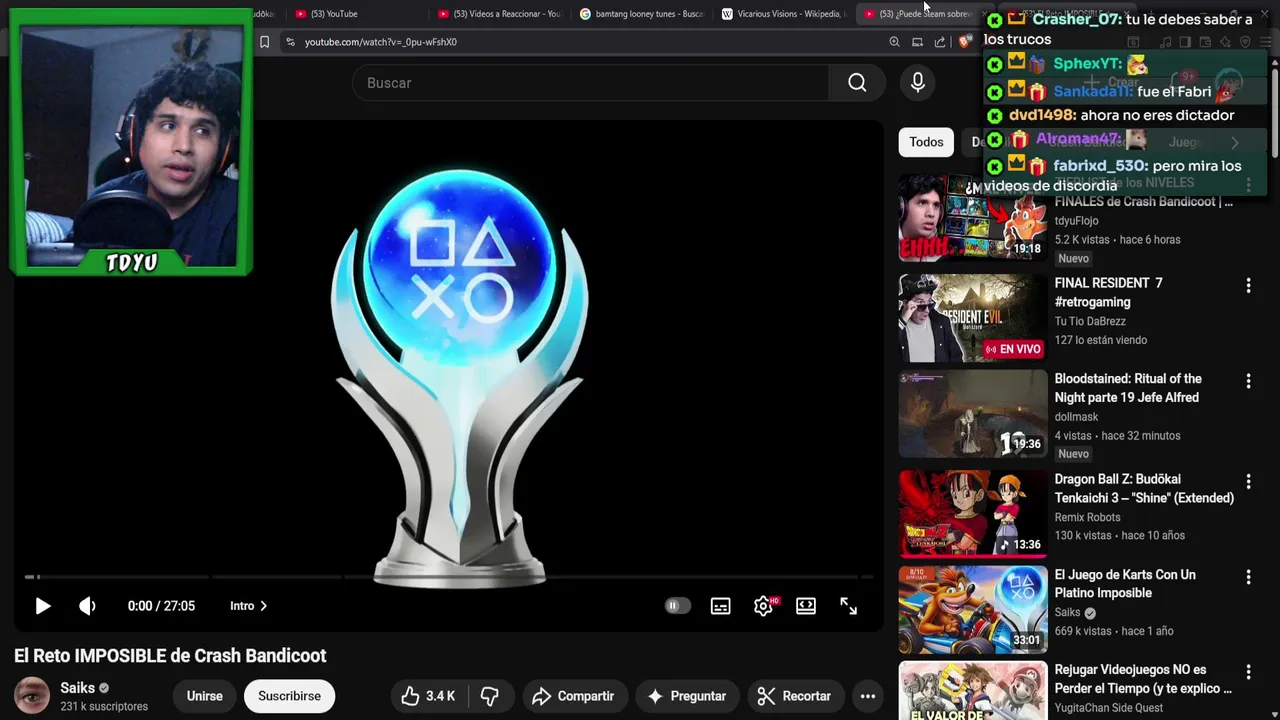Click the video title text
This screenshot has width=1280, height=720.
[170, 656]
